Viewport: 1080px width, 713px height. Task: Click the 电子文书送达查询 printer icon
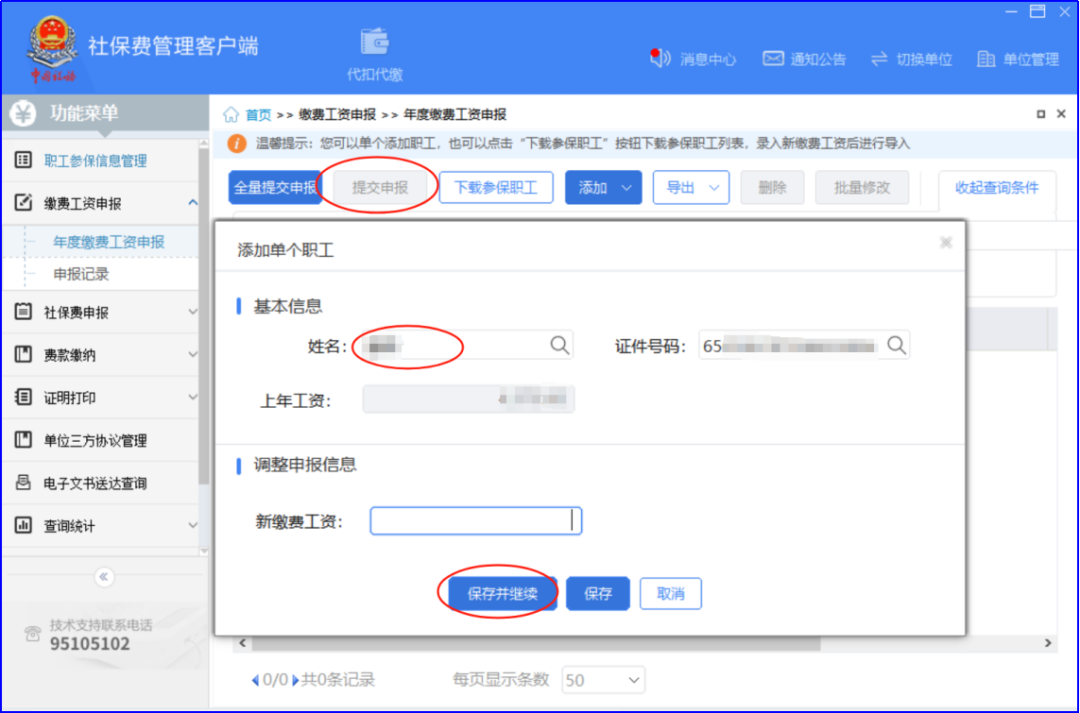pos(23,482)
